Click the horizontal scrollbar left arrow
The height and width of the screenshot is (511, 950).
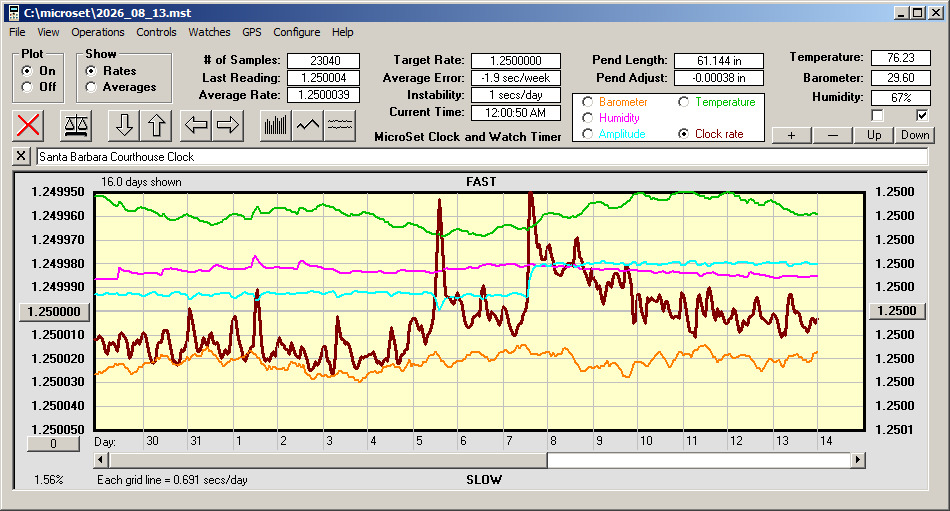coord(101,460)
